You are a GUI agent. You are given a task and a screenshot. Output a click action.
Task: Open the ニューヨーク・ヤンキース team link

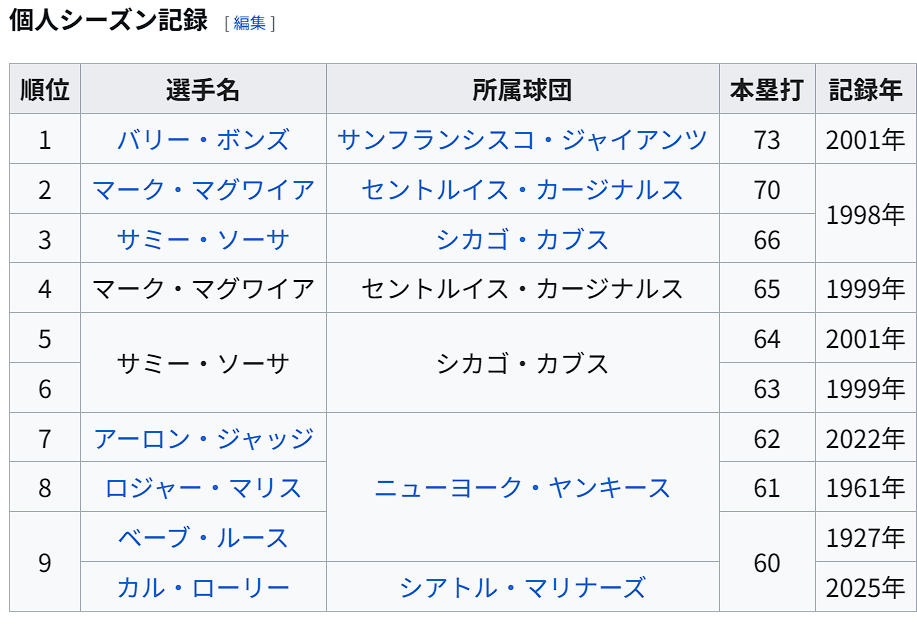pyautogui.click(x=522, y=488)
